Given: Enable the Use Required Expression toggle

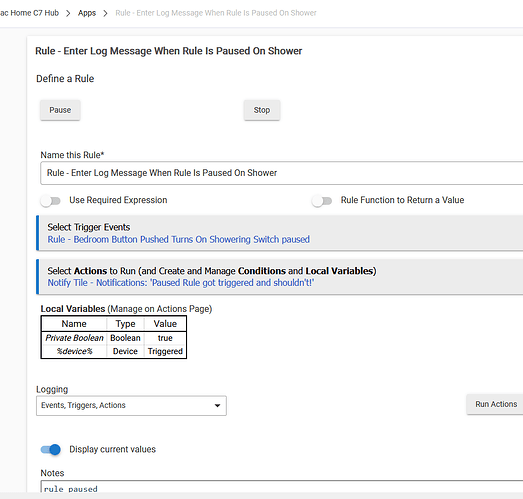Looking at the screenshot, I should pos(50,201).
